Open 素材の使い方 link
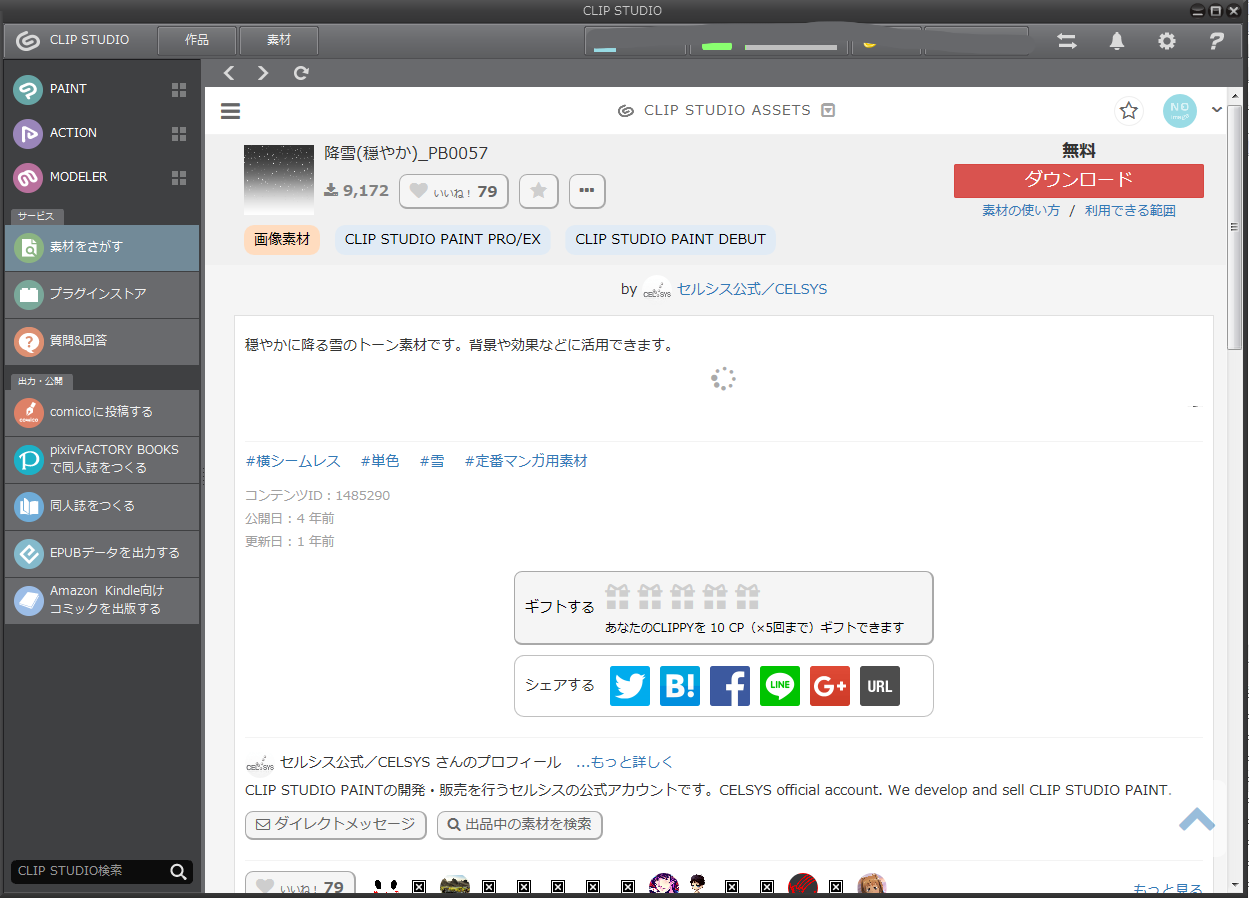 tap(1021, 211)
